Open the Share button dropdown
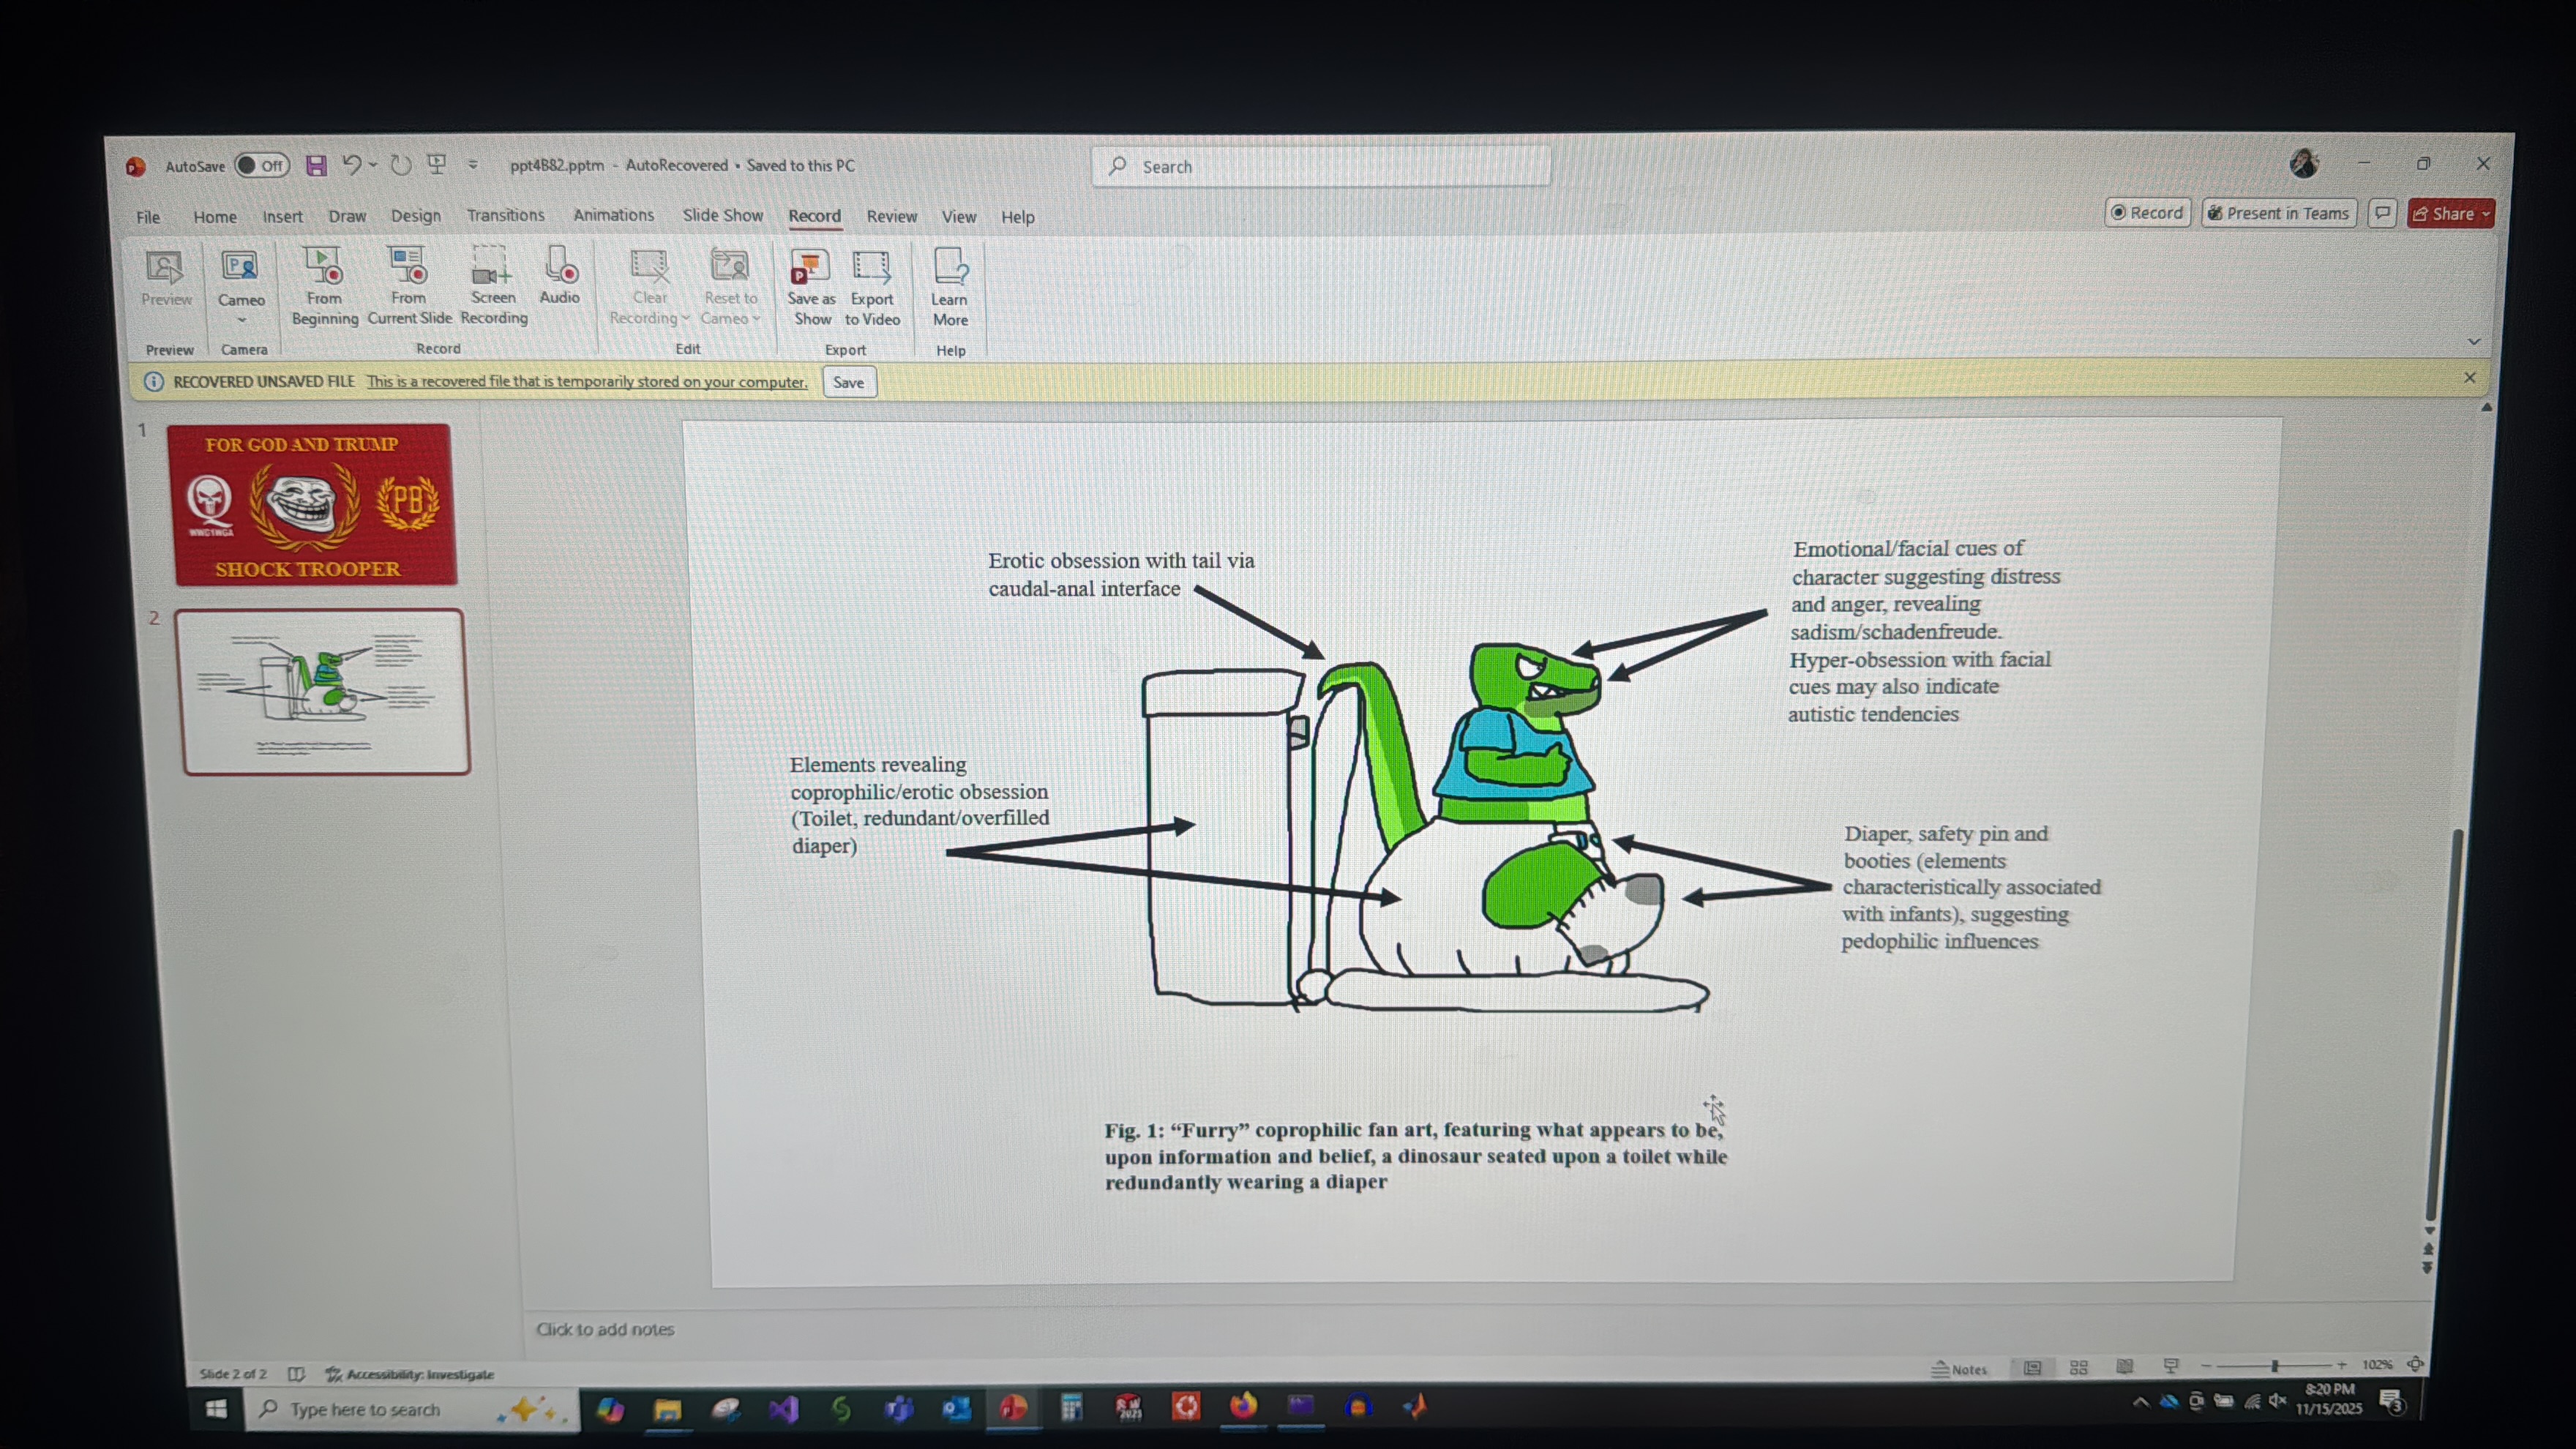This screenshot has width=2576, height=1449. [2486, 214]
